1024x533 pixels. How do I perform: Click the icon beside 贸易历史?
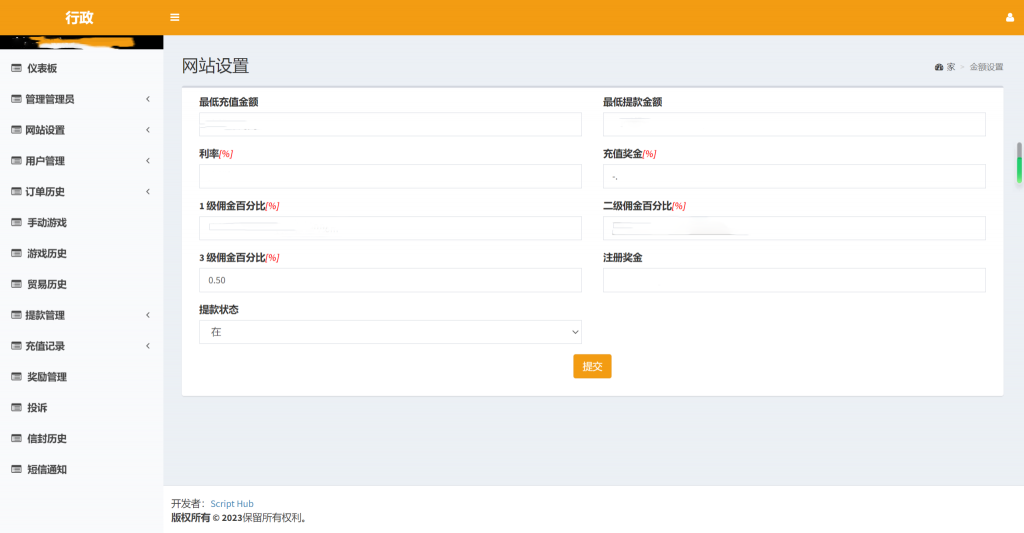16,285
